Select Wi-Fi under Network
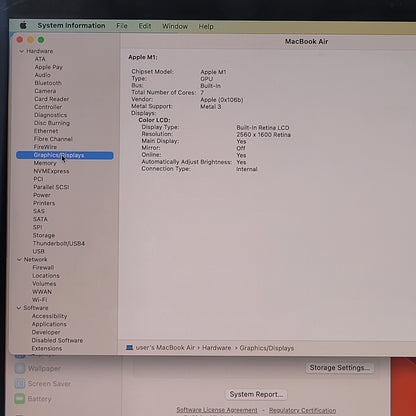 pyautogui.click(x=39, y=300)
